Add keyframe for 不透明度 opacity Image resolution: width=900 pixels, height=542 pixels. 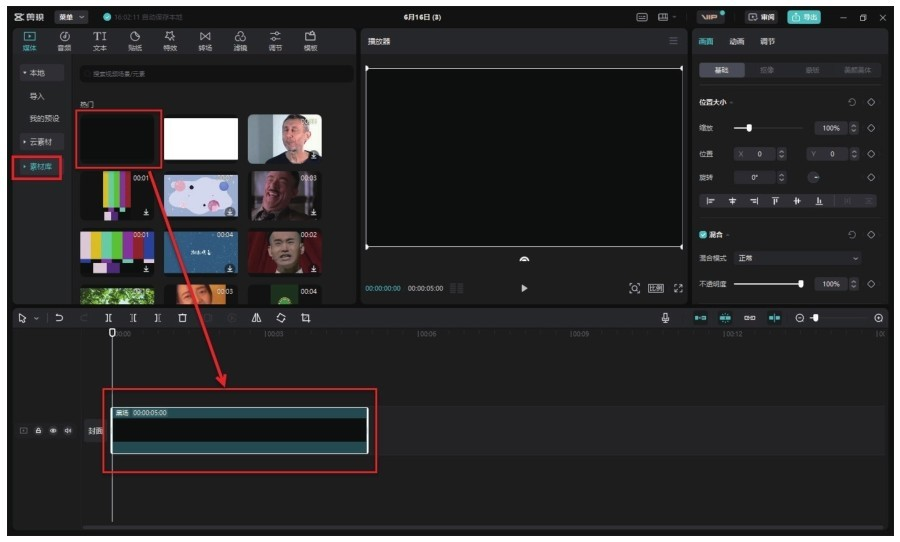coord(871,284)
